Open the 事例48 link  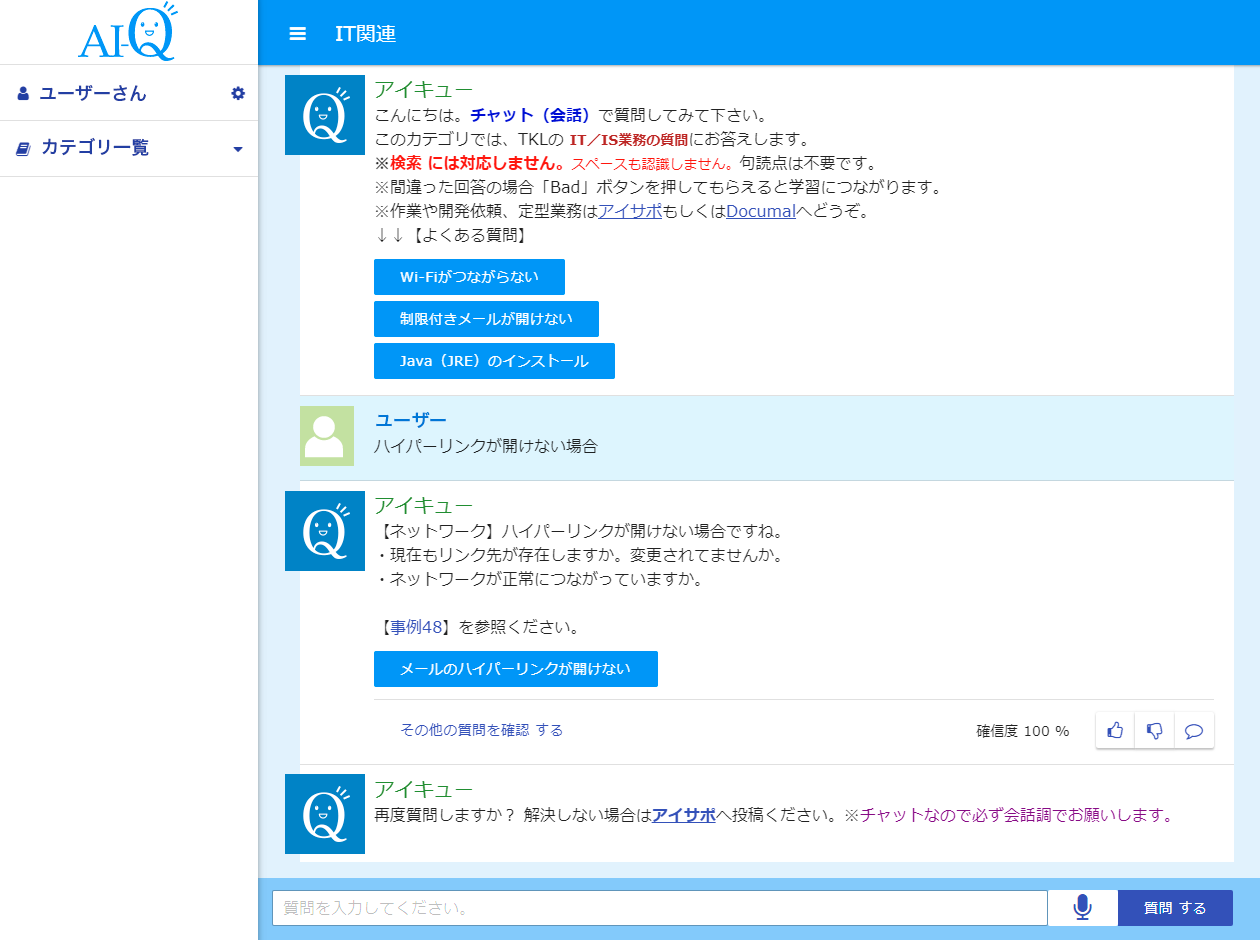click(417, 627)
